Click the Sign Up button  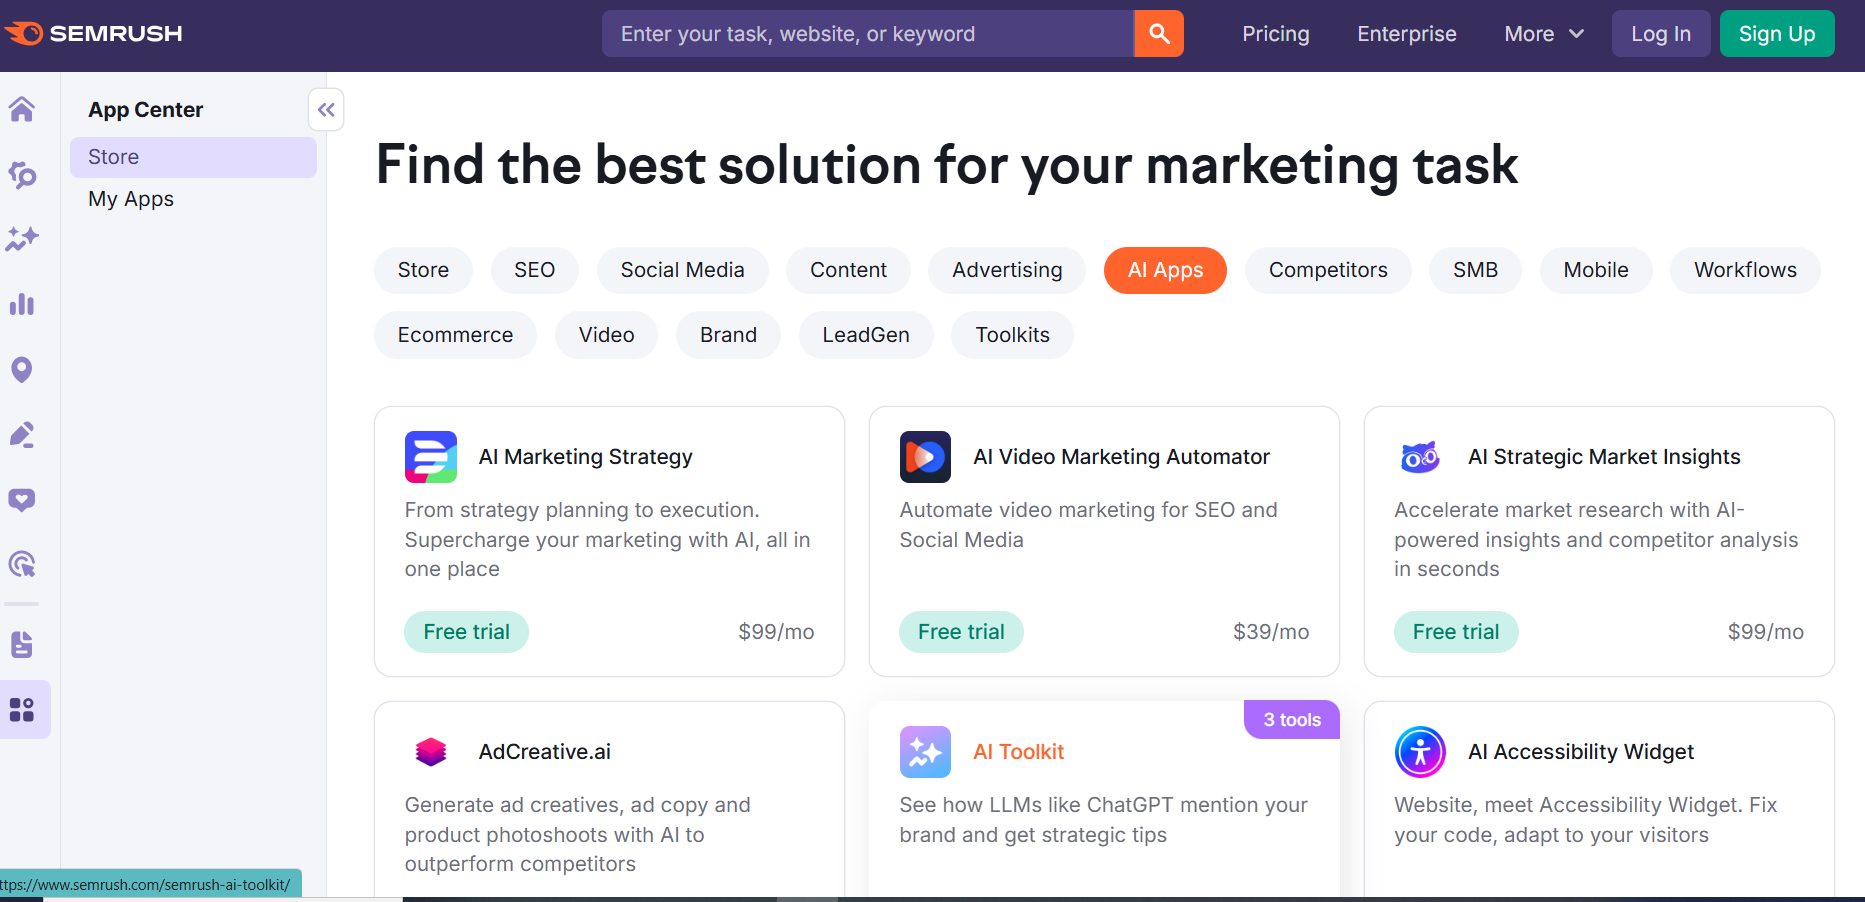(x=1777, y=34)
